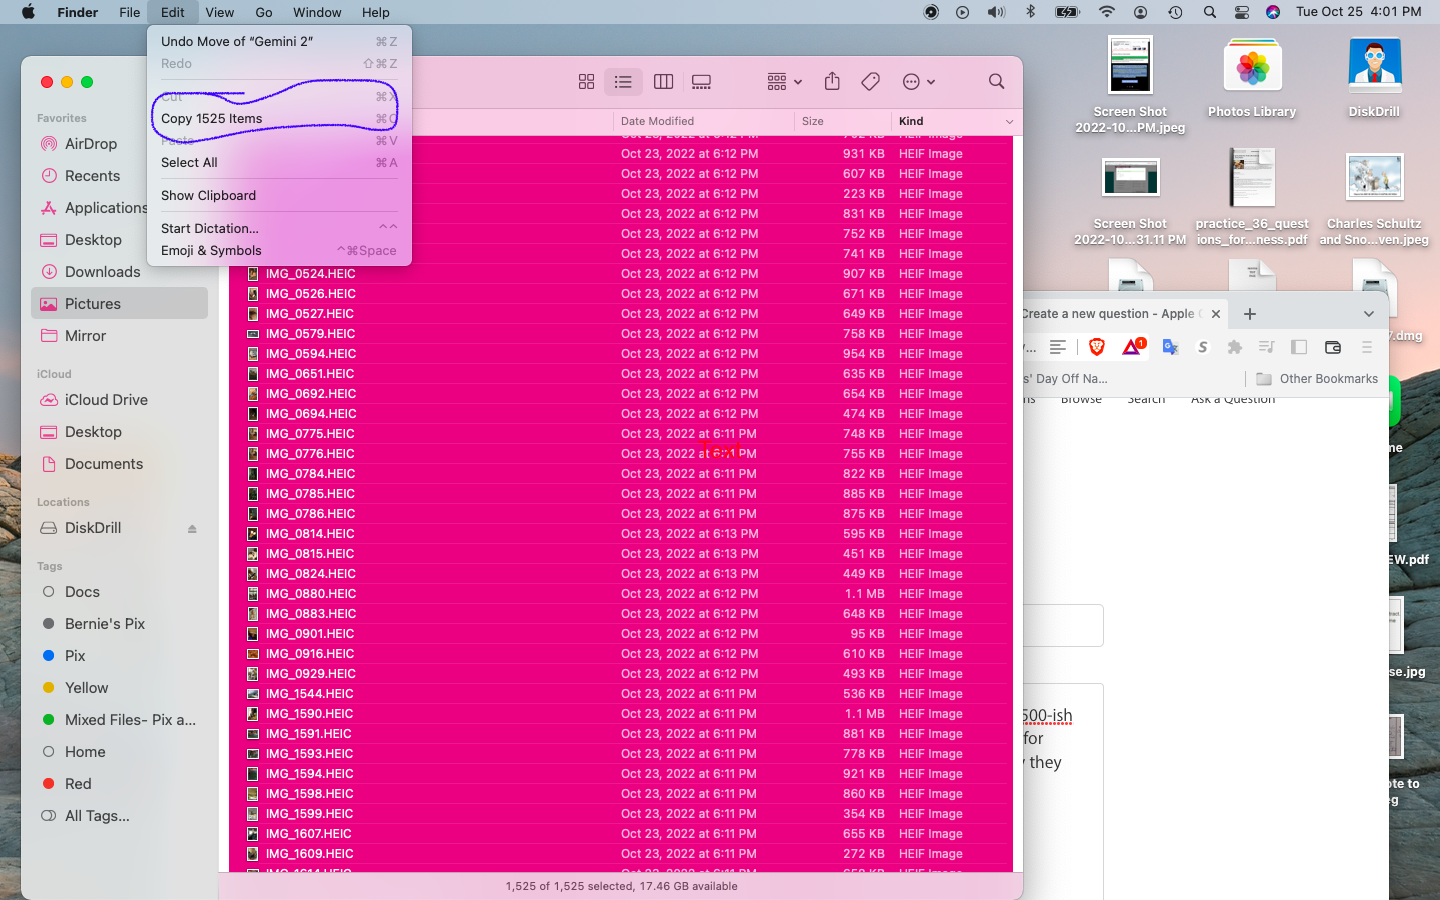This screenshot has height=900, width=1440.
Task: Switch Finder to icon view
Action: (x=587, y=82)
